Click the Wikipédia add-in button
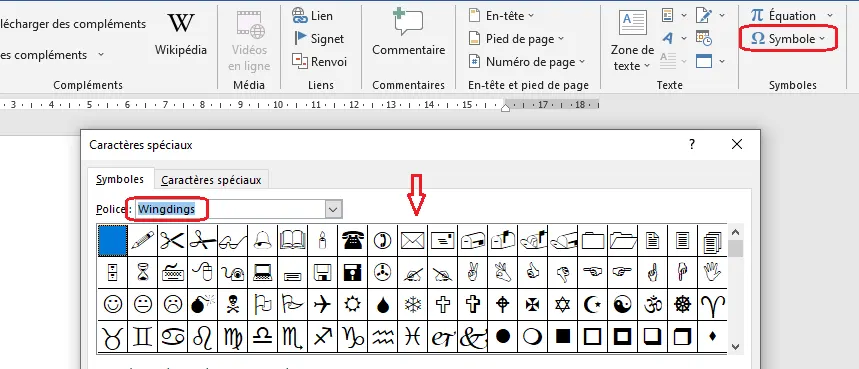The width and height of the screenshot is (859, 369). 181,33
